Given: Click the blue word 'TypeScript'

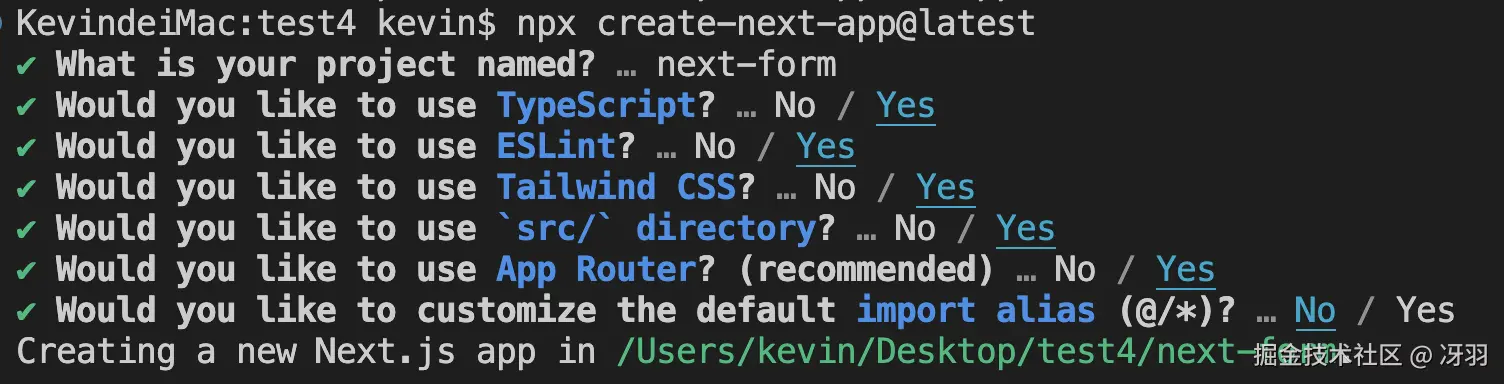Looking at the screenshot, I should (x=596, y=105).
